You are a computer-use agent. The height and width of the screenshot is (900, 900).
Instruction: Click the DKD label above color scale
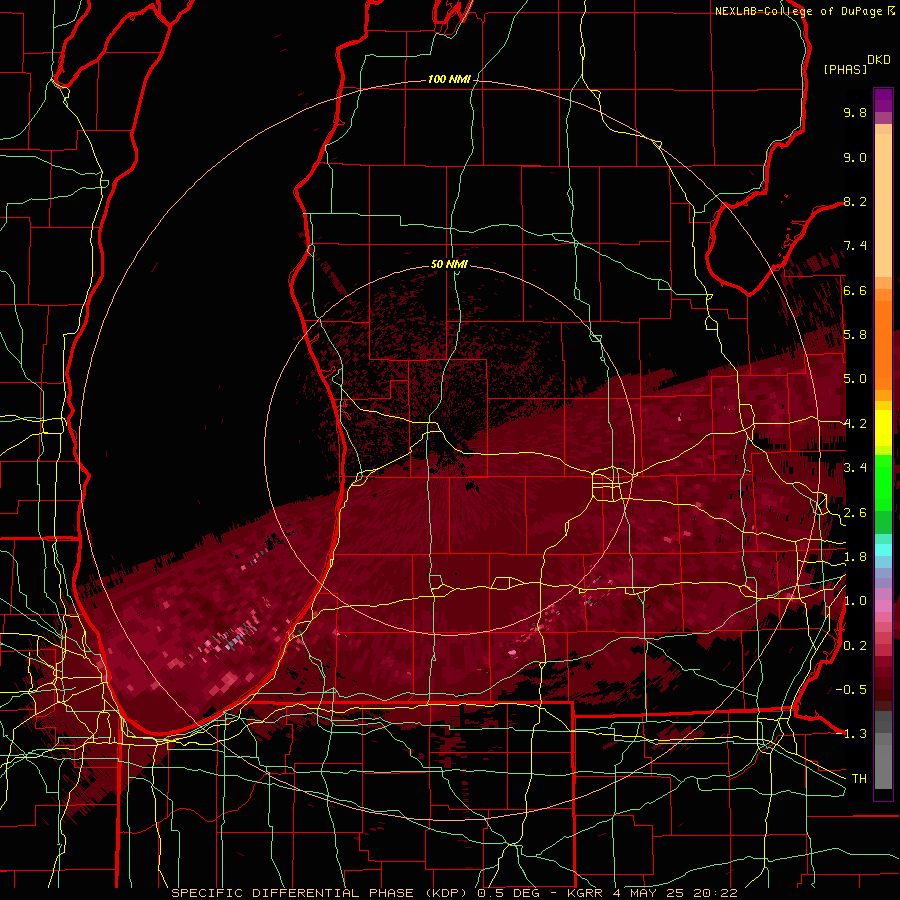click(879, 60)
